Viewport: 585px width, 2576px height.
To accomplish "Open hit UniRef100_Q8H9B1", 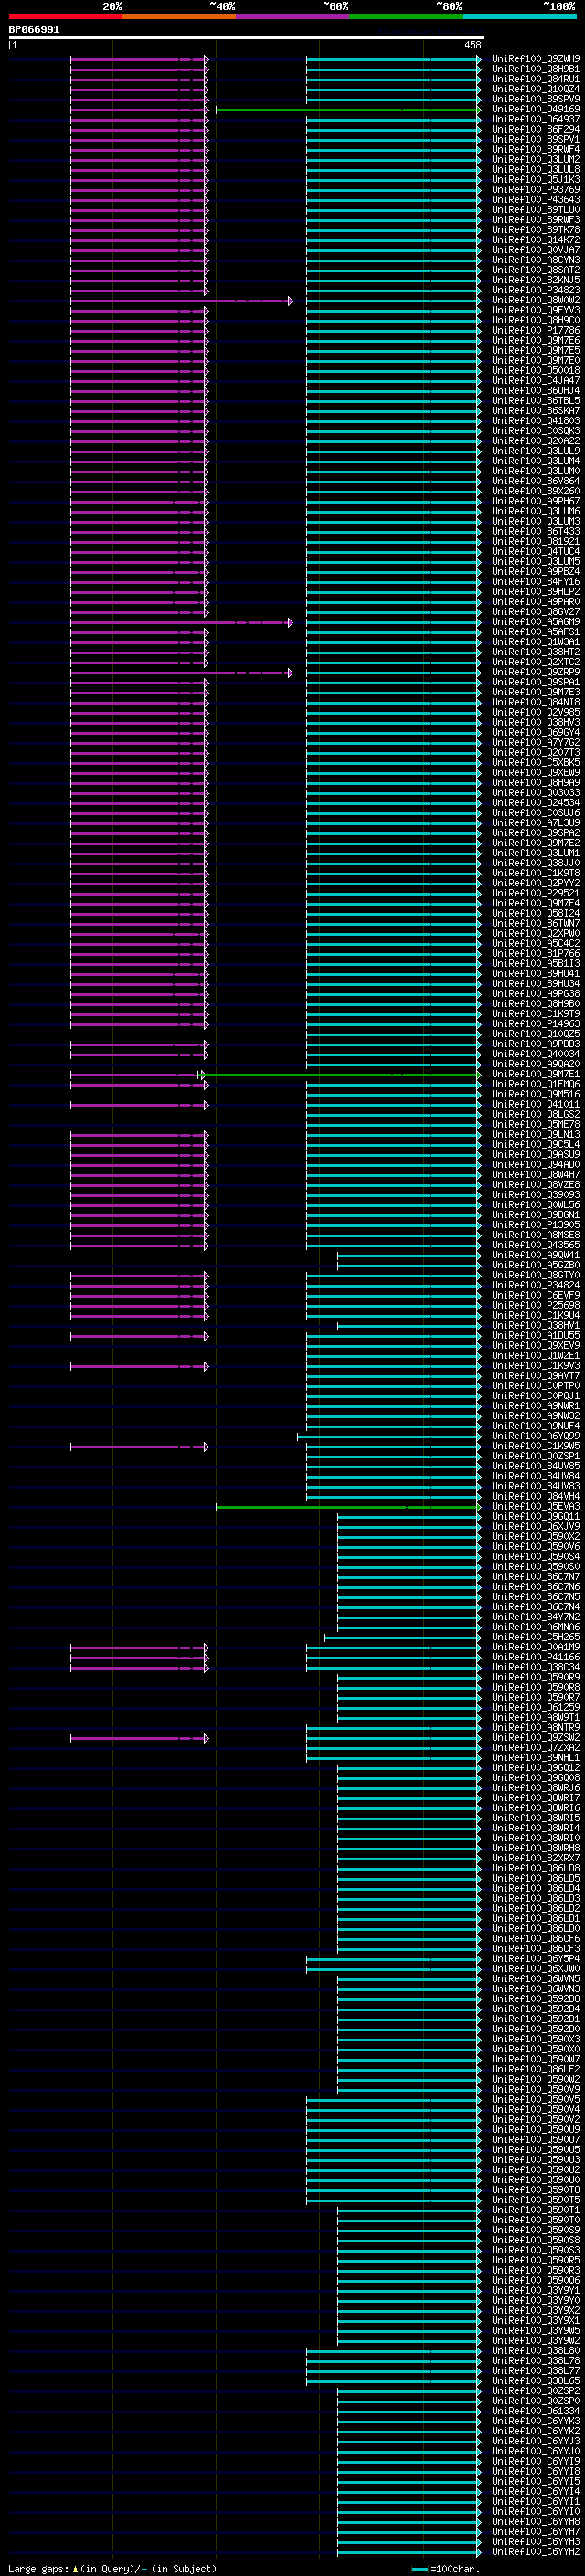I will point(536,69).
